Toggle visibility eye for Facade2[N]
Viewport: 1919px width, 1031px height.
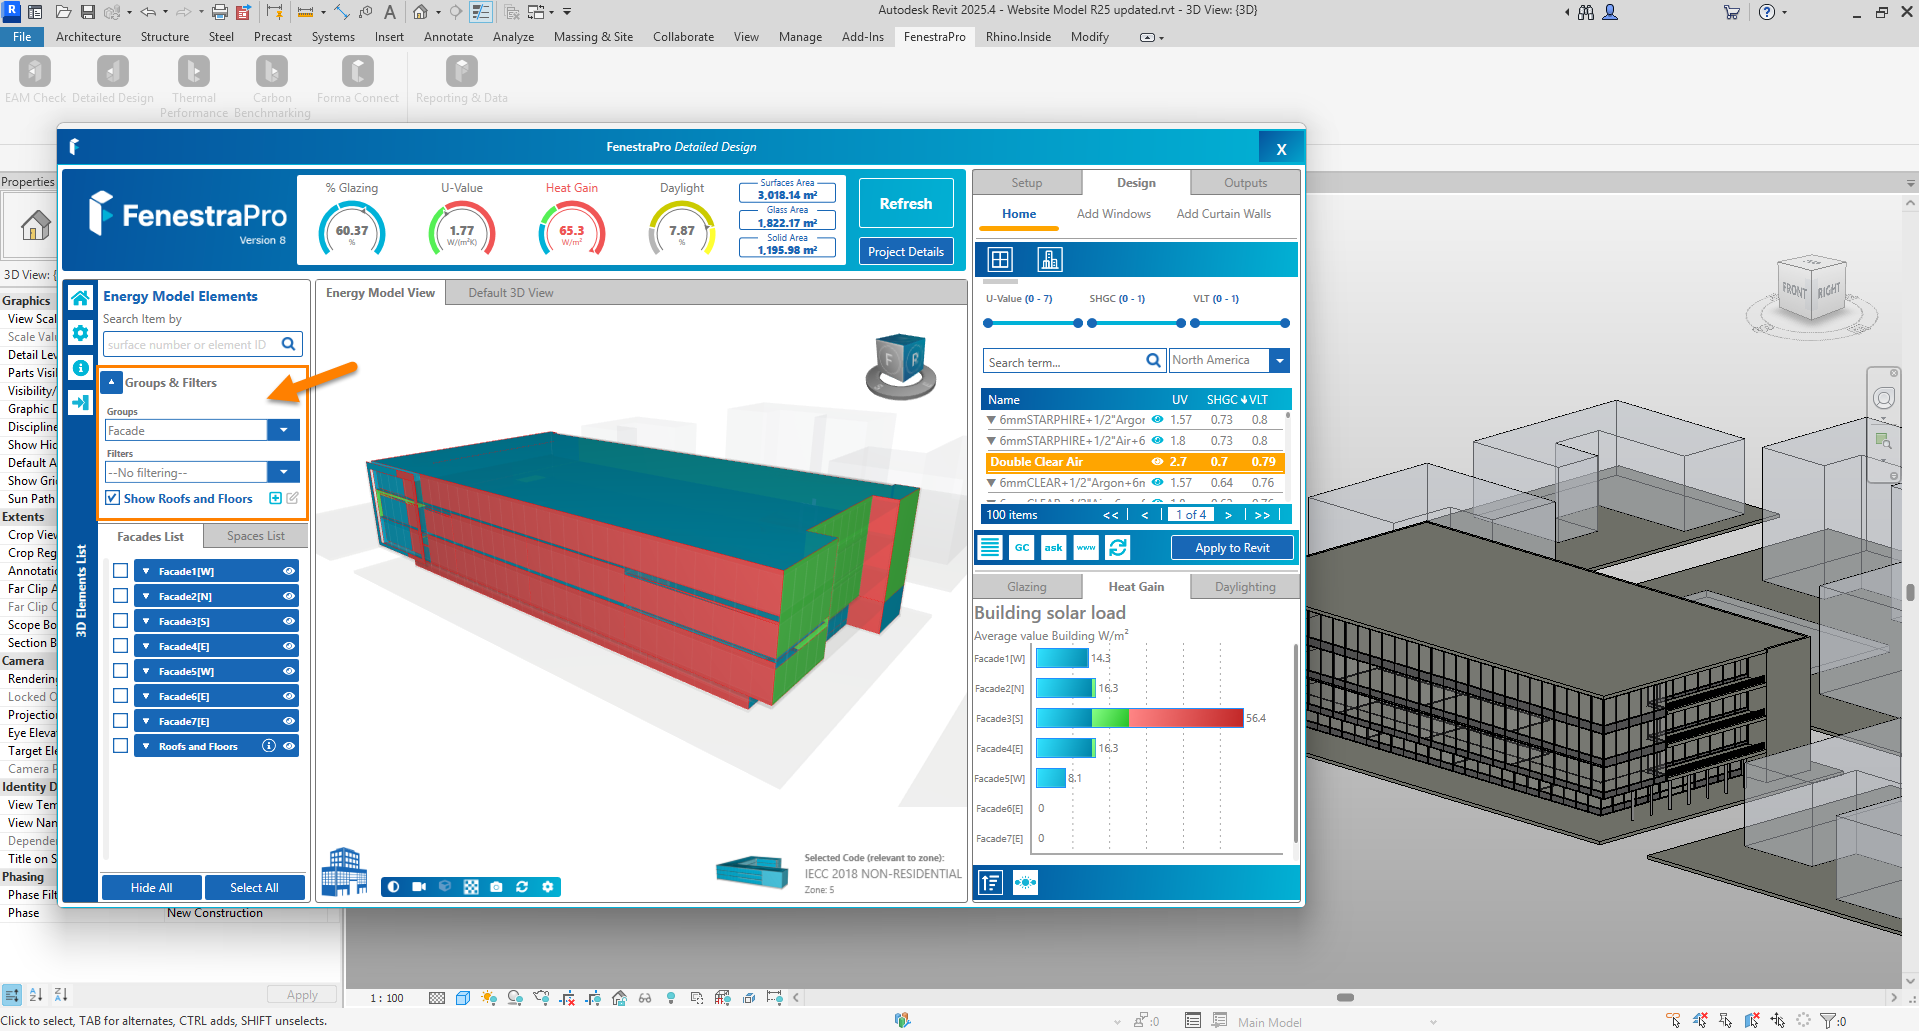288,596
